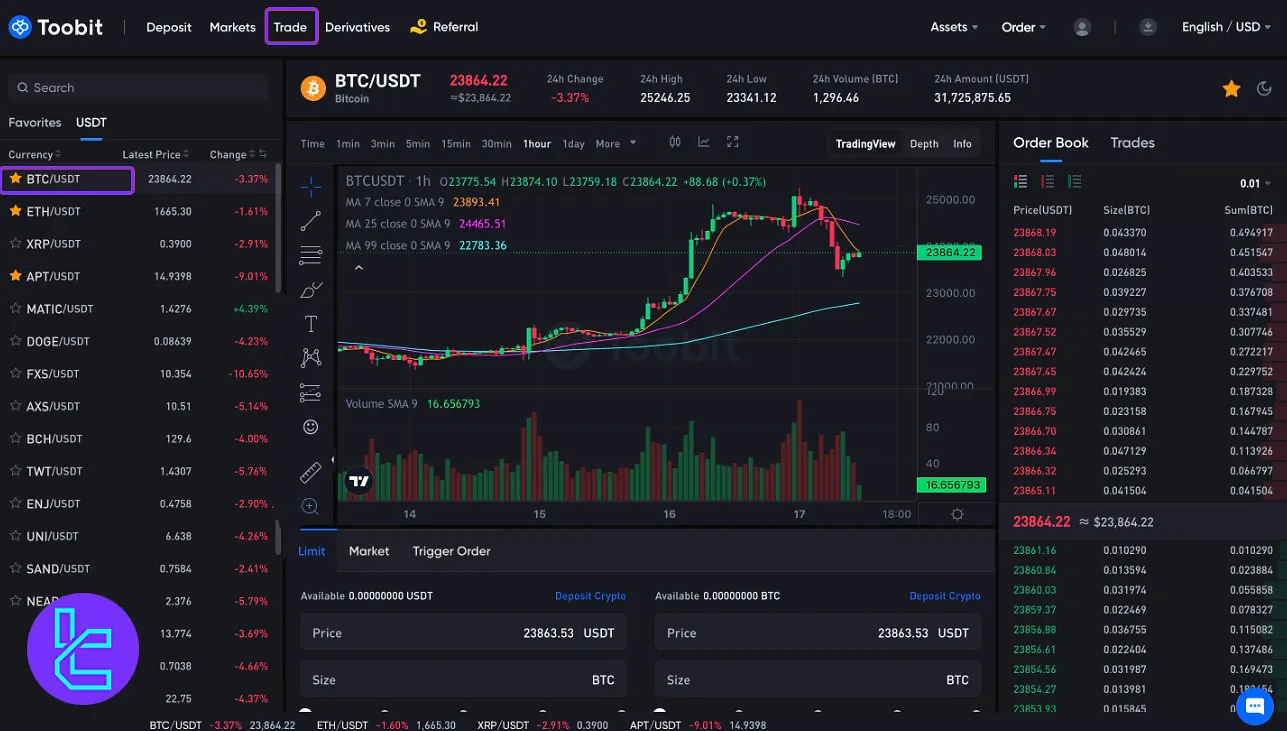
Task: Show only sell orders in order book
Action: 1048,182
